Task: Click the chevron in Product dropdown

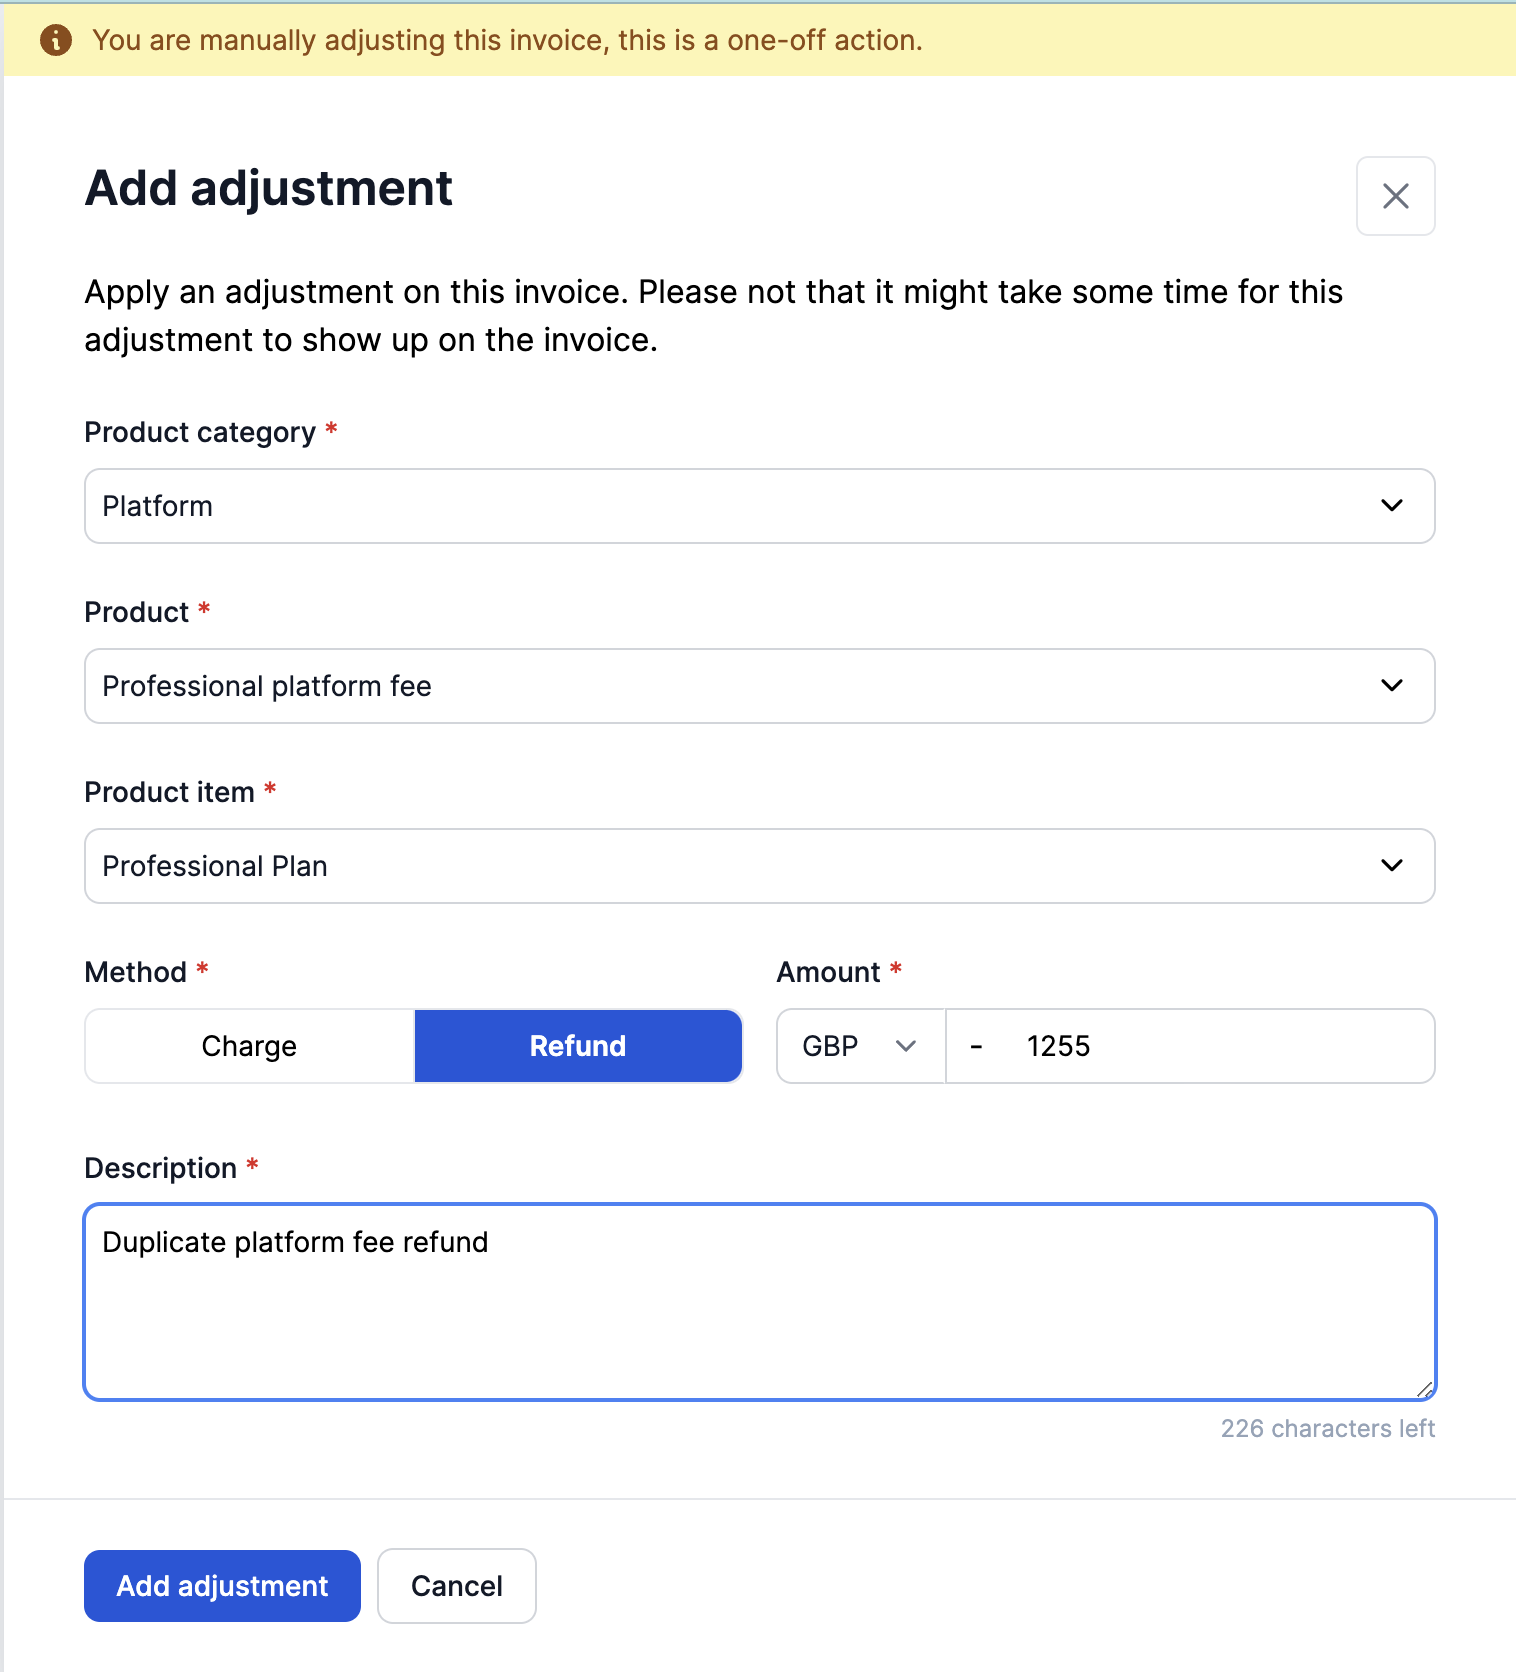Action: (1391, 685)
